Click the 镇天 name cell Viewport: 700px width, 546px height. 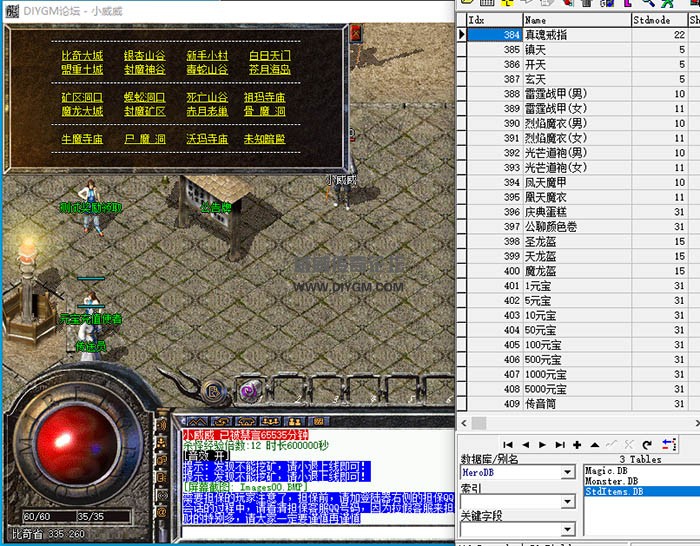tap(577, 50)
